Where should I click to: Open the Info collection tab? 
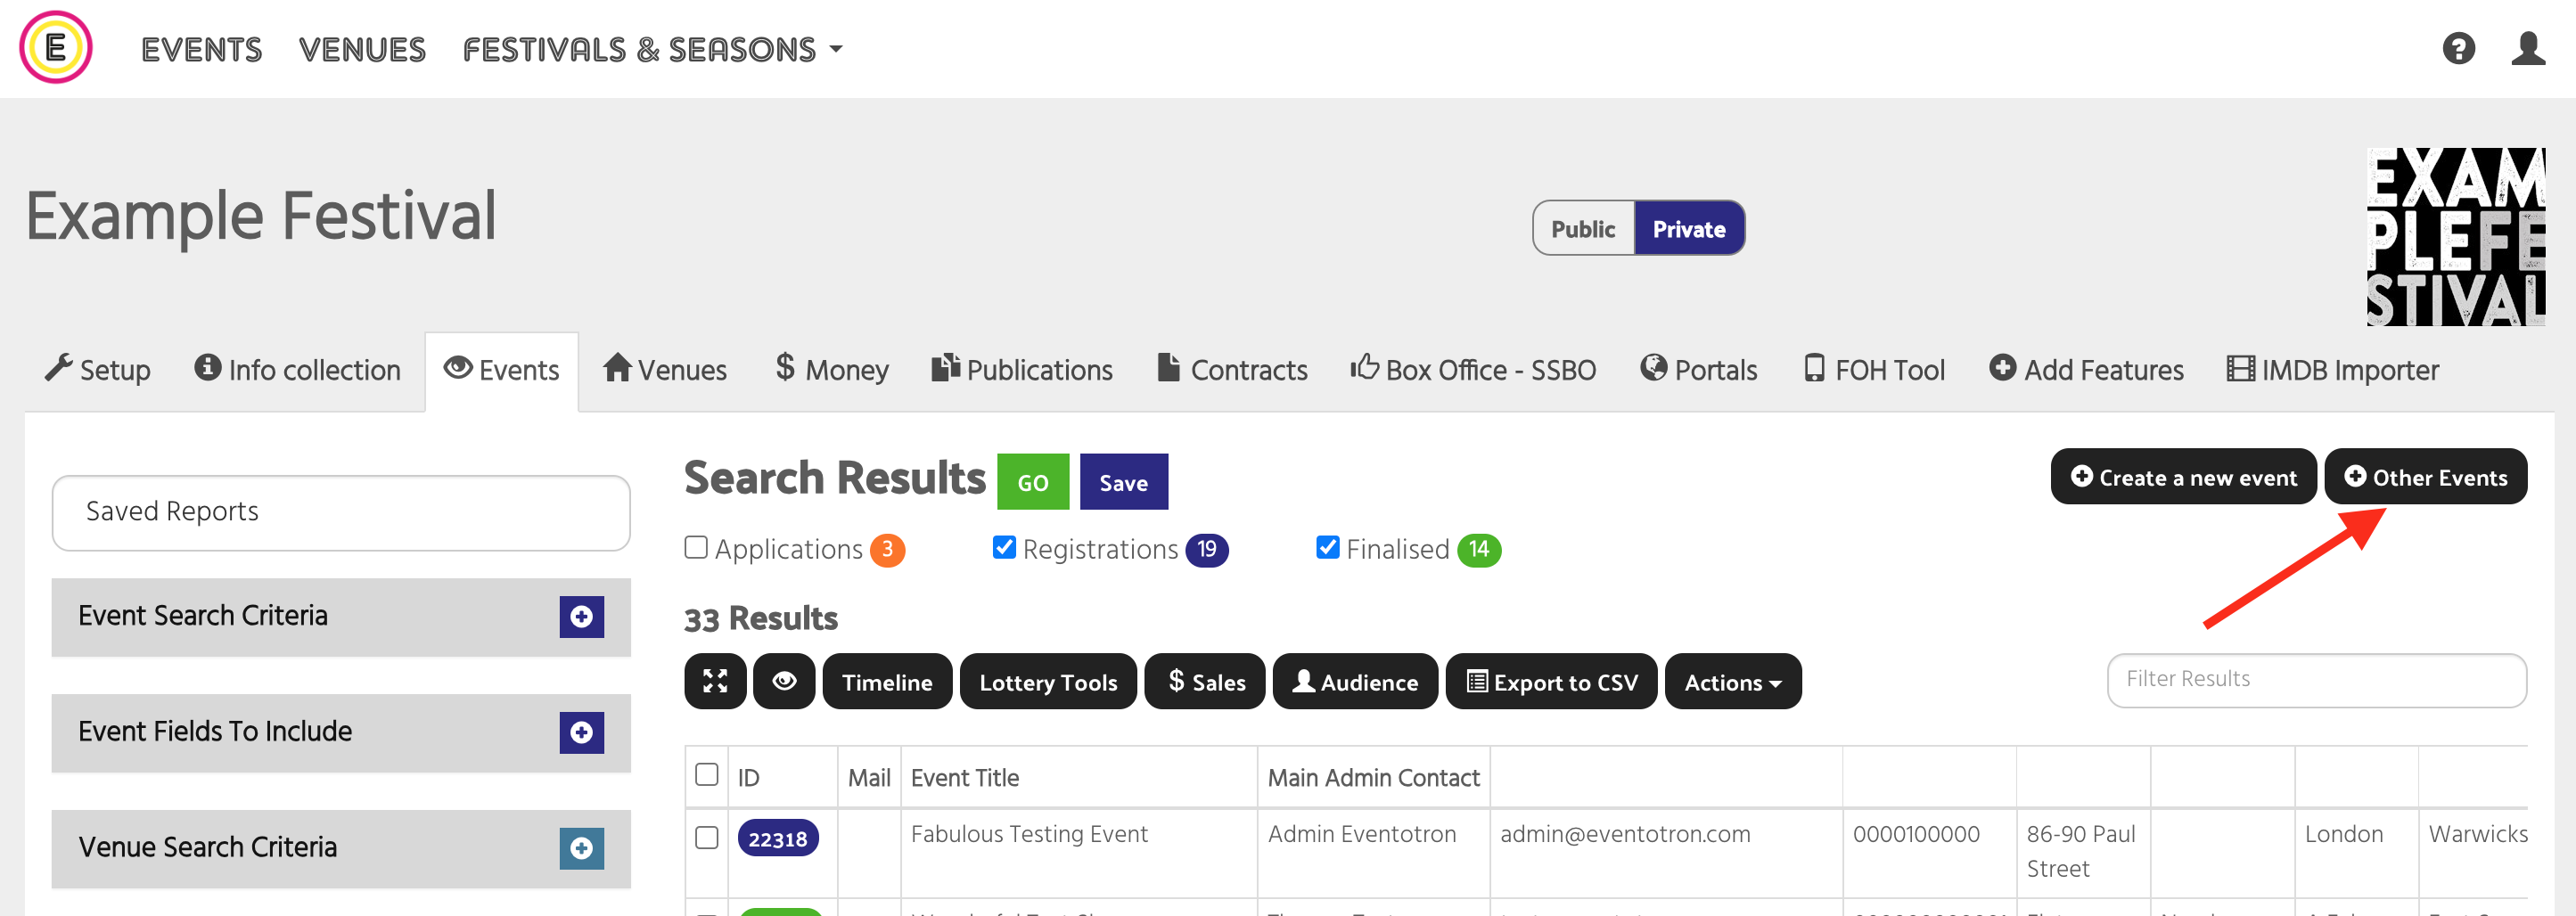coord(298,370)
